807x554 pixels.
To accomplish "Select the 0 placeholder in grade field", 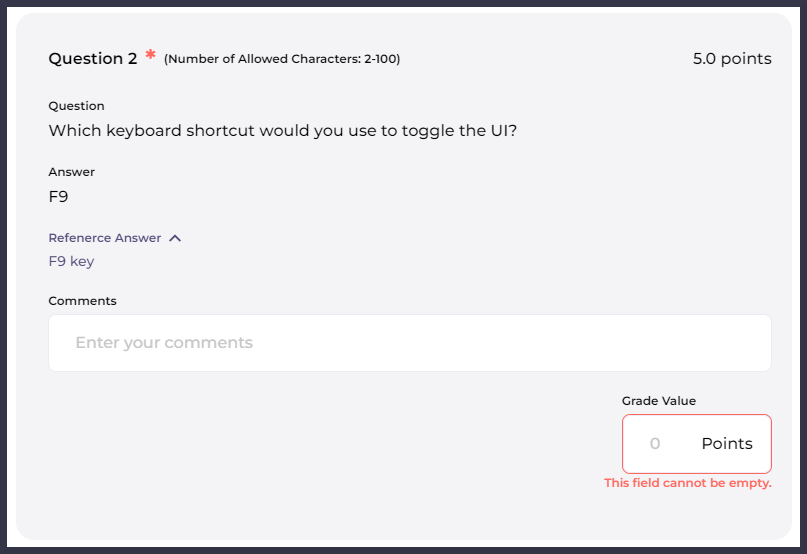I will click(x=655, y=443).
